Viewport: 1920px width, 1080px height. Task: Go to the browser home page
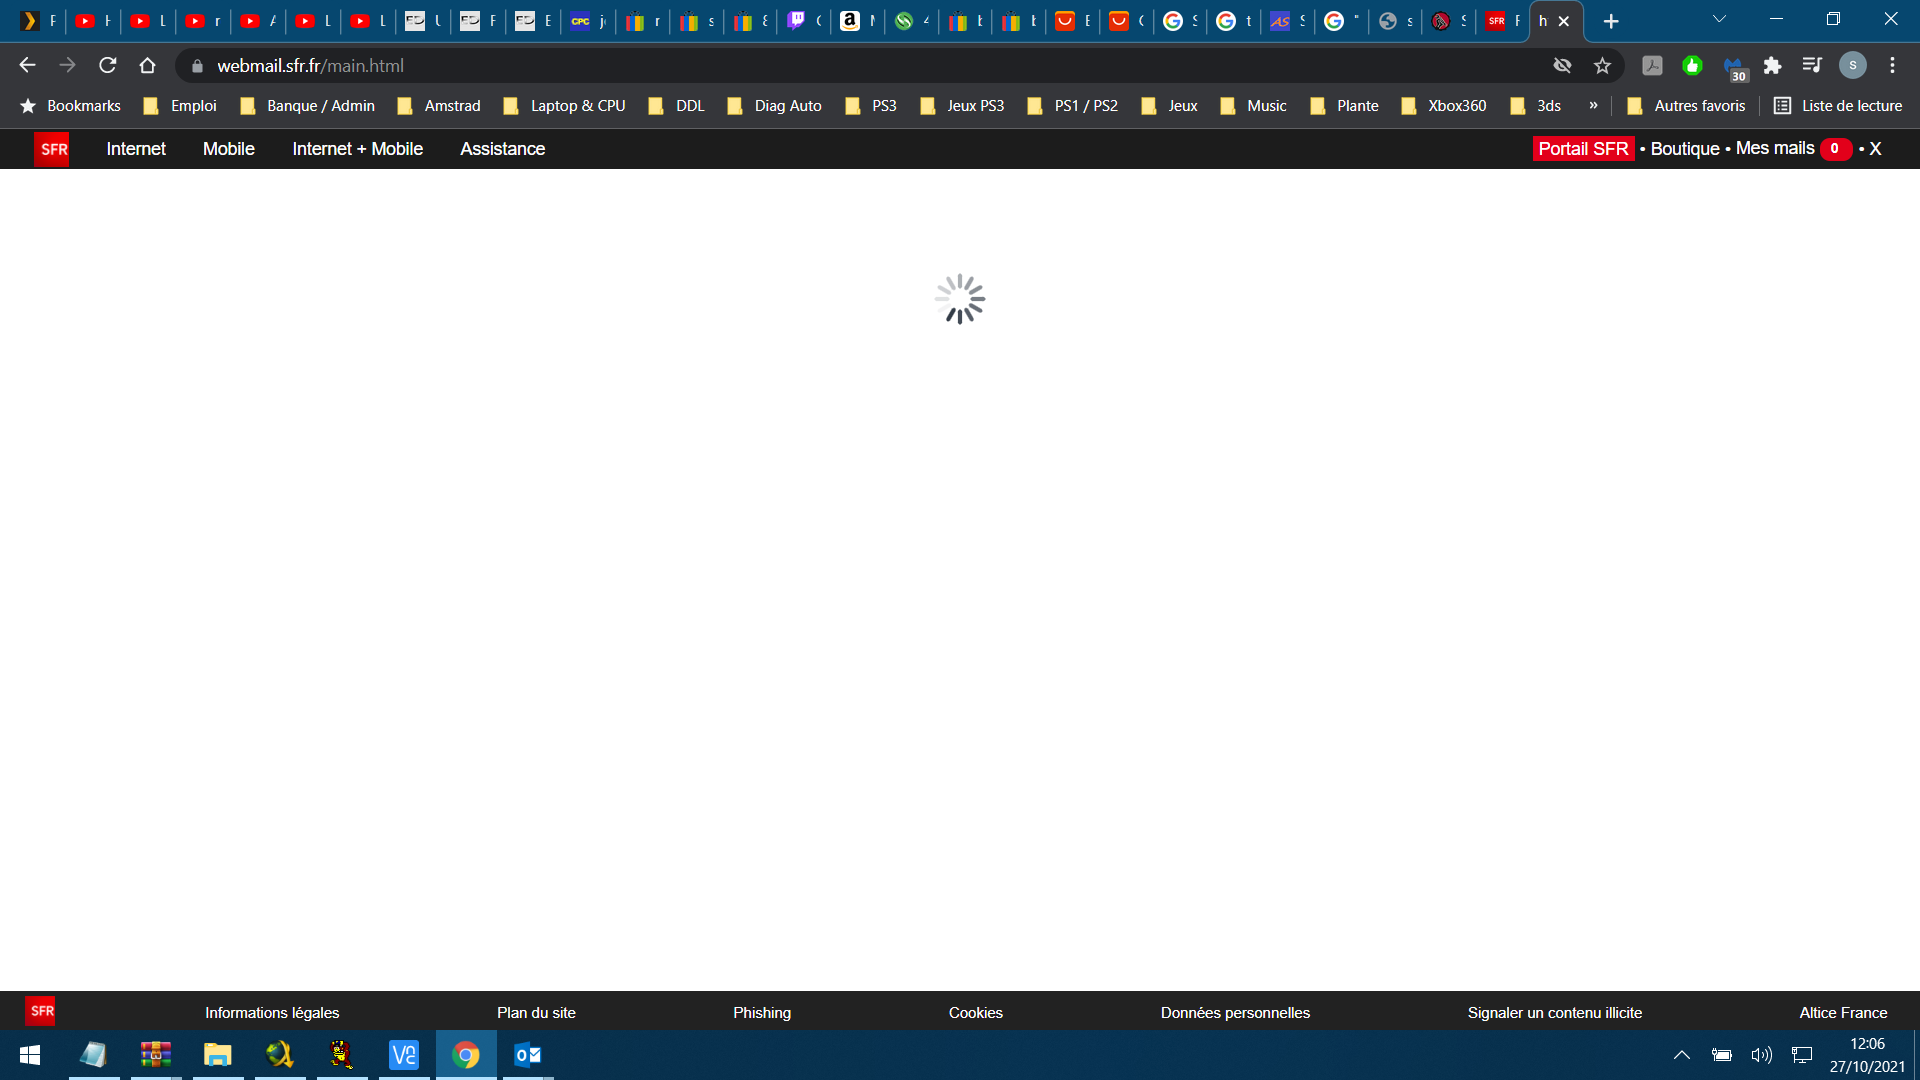tap(148, 66)
